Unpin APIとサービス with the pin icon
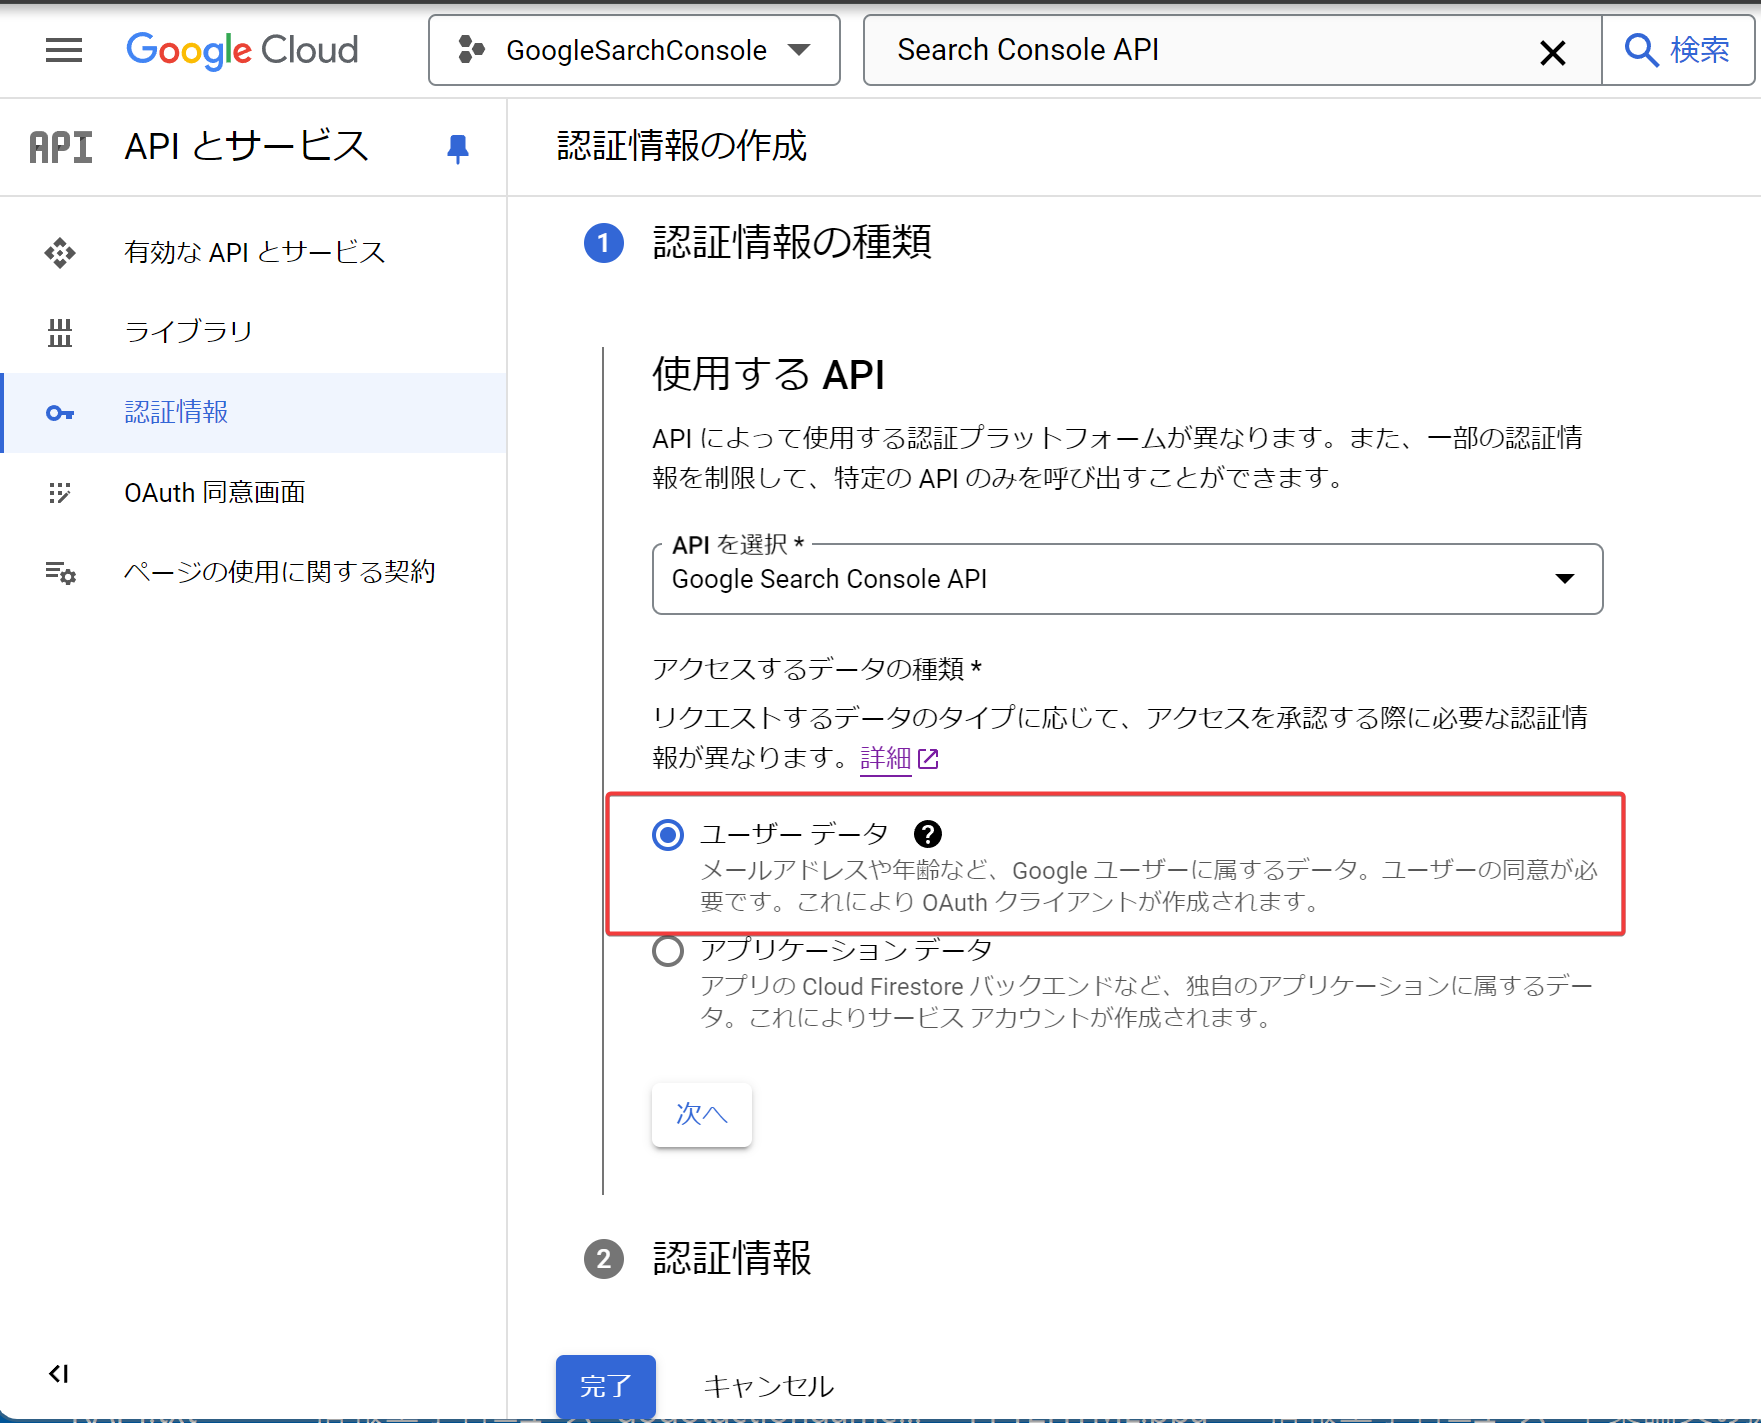 click(x=458, y=149)
